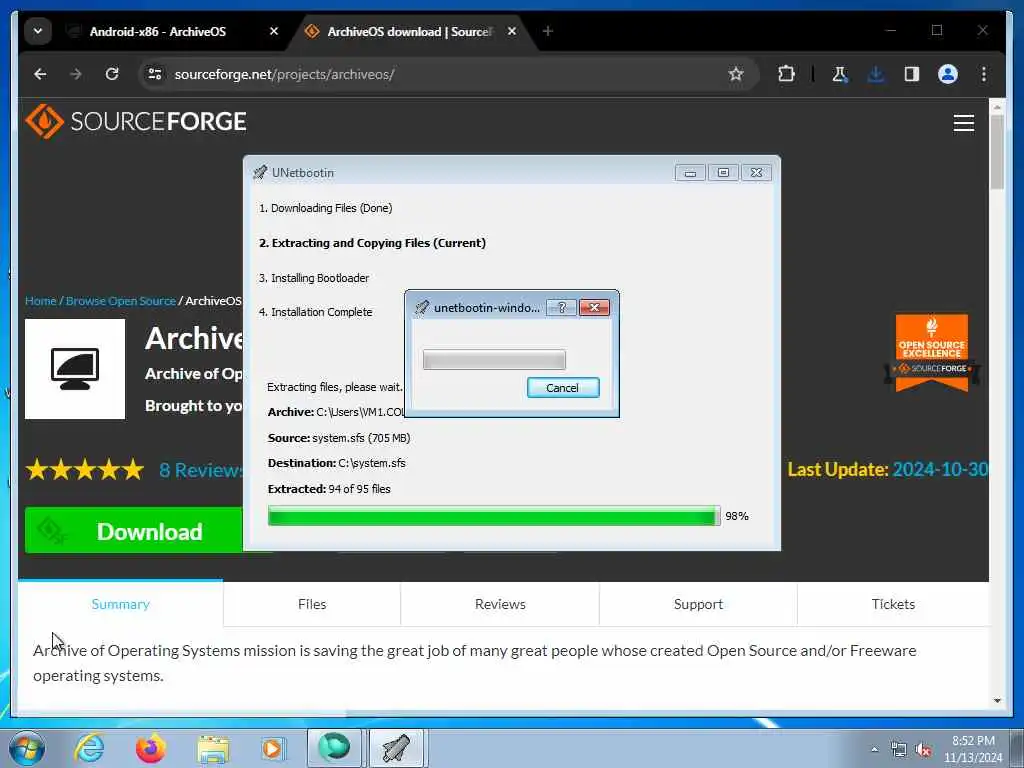Select the Summary tab
Screen dimensions: 1024x768
(x=120, y=604)
